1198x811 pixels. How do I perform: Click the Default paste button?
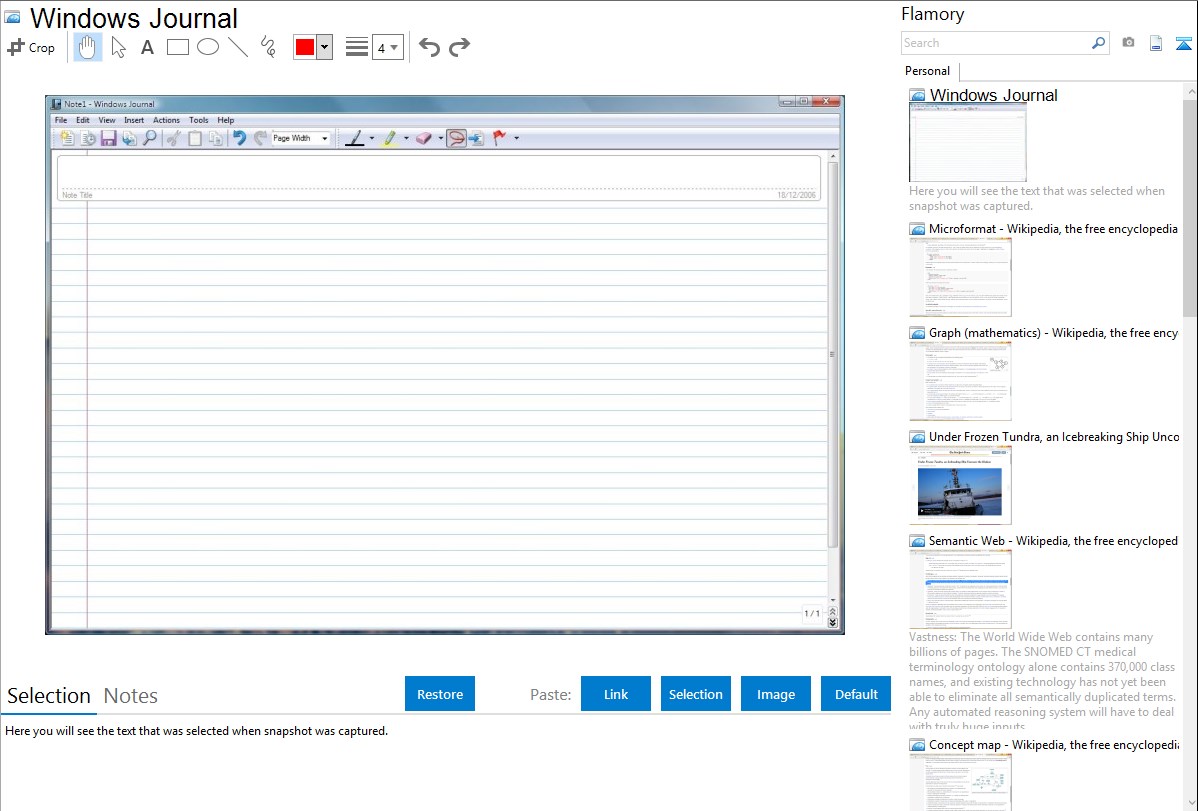pos(856,694)
